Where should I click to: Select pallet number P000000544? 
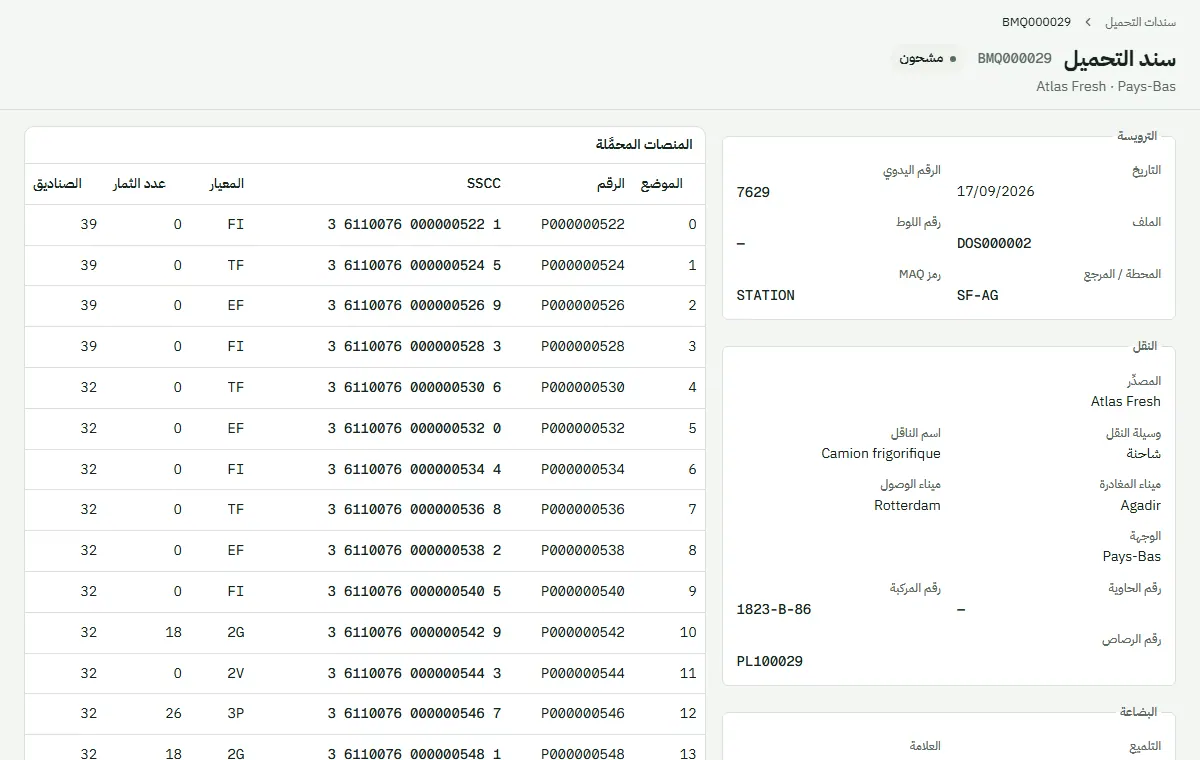(x=583, y=674)
